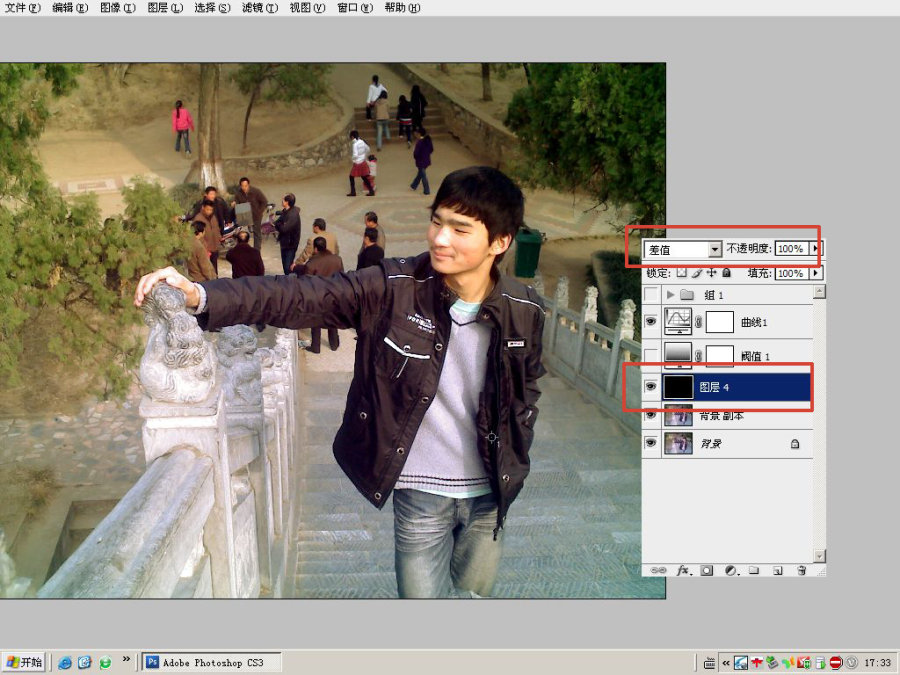Viewport: 900px width, 675px height.
Task: Create a new group folder icon
Action: 754,570
